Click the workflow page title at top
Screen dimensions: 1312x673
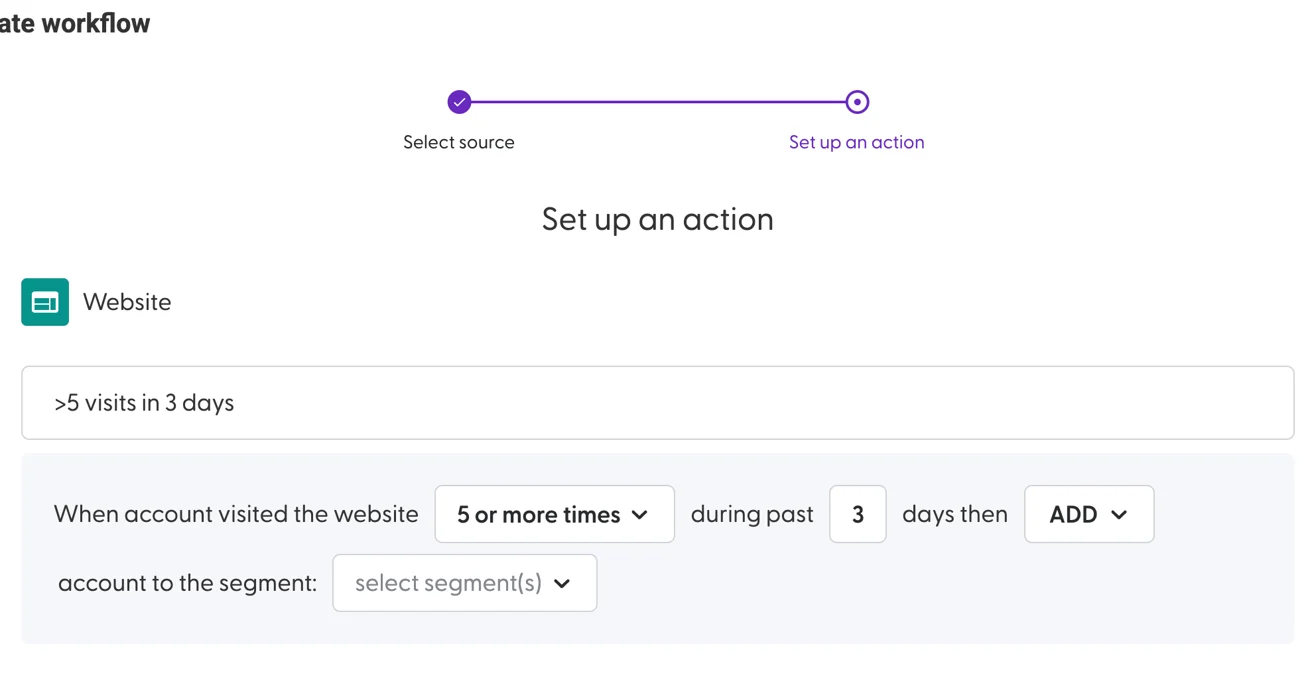coord(75,23)
